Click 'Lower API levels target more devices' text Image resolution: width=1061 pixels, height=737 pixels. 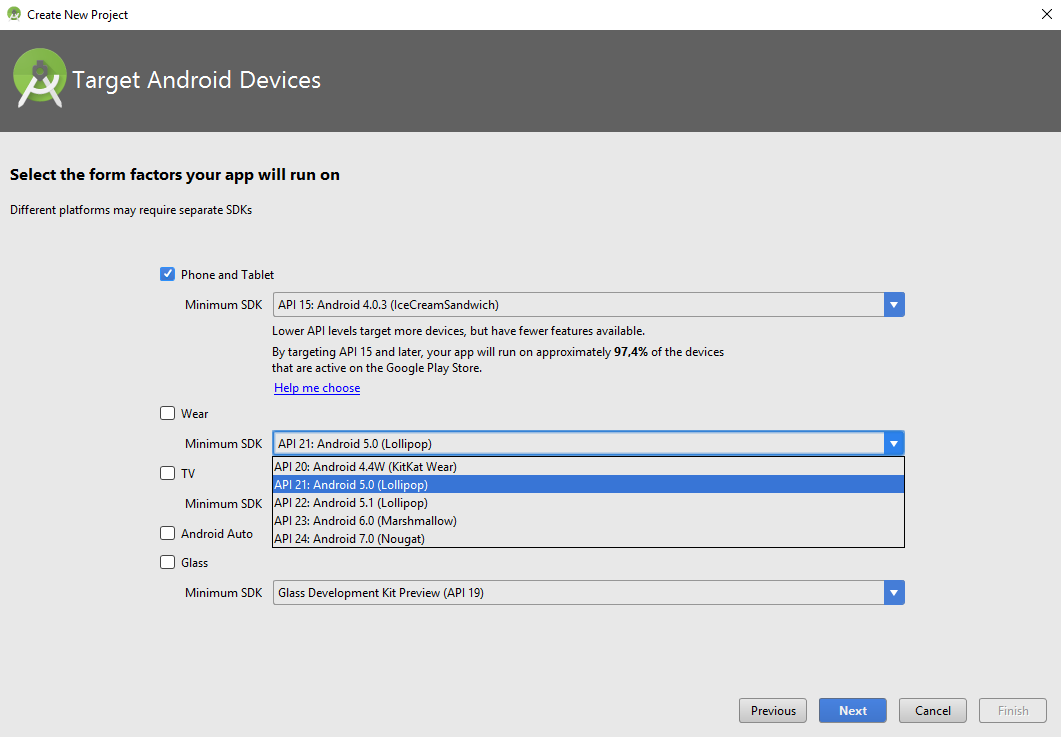pos(458,331)
